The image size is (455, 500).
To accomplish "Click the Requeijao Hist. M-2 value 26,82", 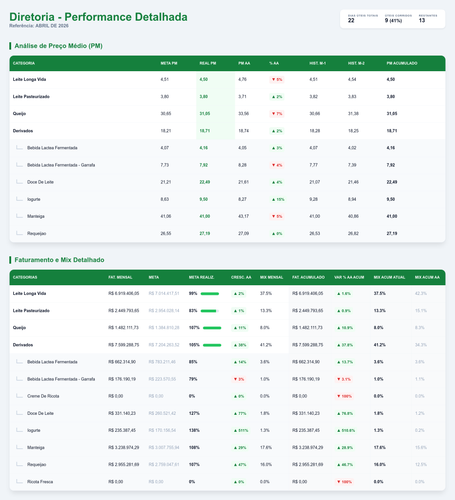I will pos(353,234).
